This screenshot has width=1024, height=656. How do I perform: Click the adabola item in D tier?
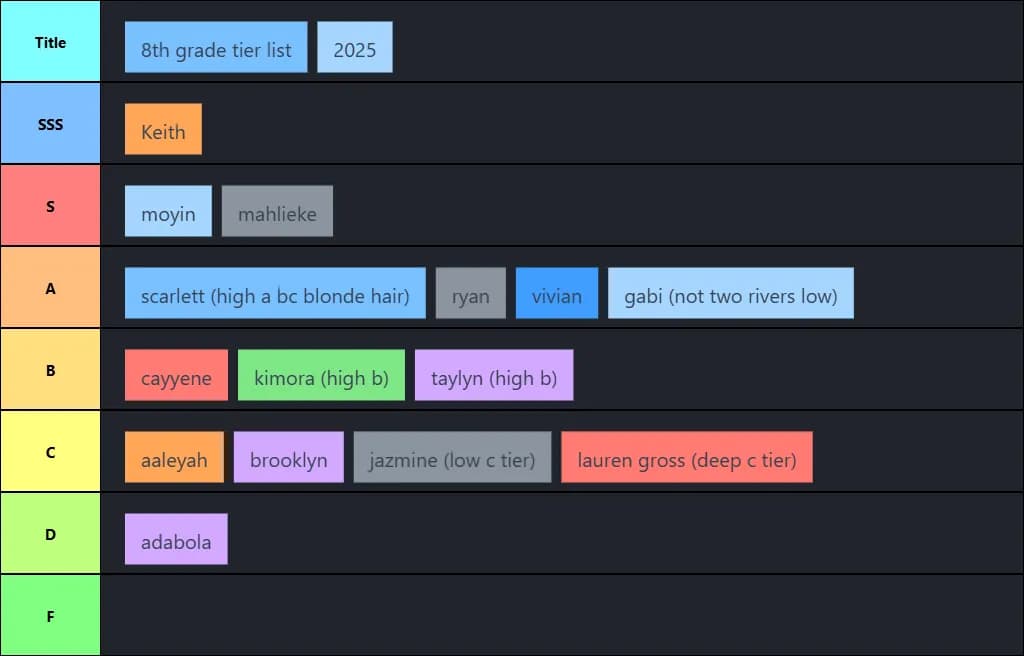[x=176, y=540]
